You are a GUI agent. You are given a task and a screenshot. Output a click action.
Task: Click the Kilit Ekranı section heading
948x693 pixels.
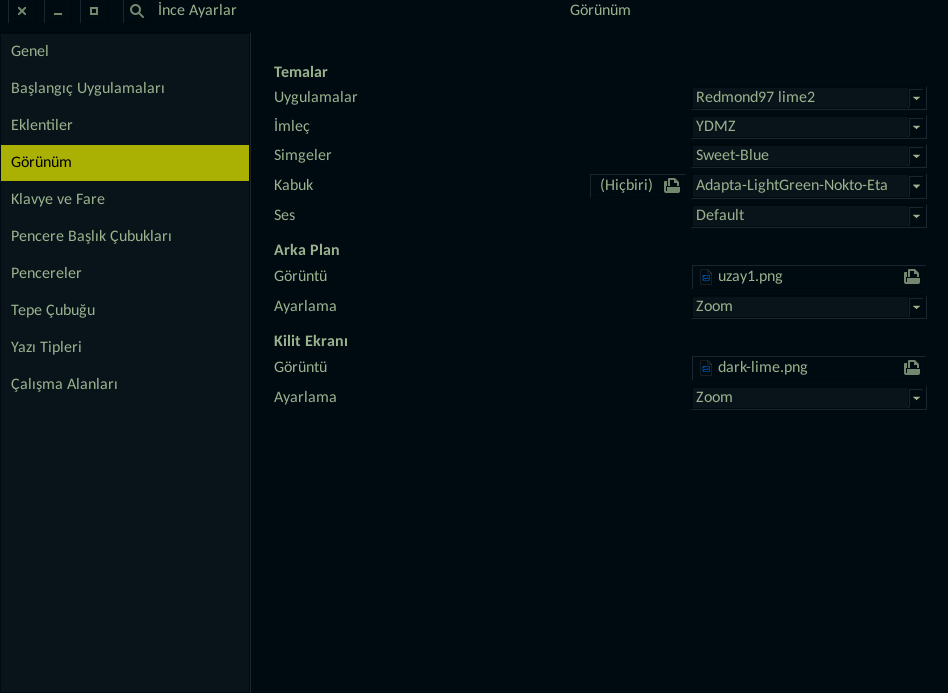coord(311,341)
